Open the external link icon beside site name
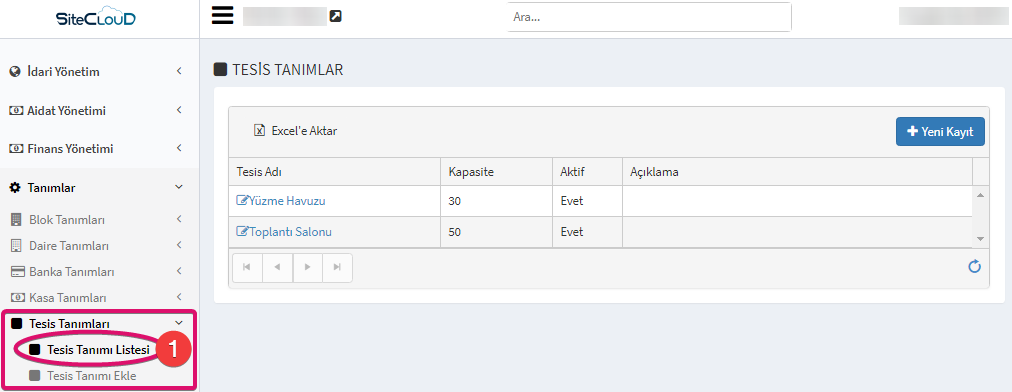1012x392 pixels. (335, 16)
